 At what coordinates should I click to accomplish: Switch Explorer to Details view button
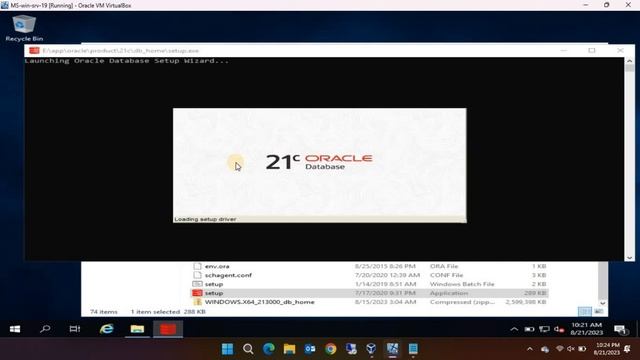pyautogui.click(x=584, y=311)
